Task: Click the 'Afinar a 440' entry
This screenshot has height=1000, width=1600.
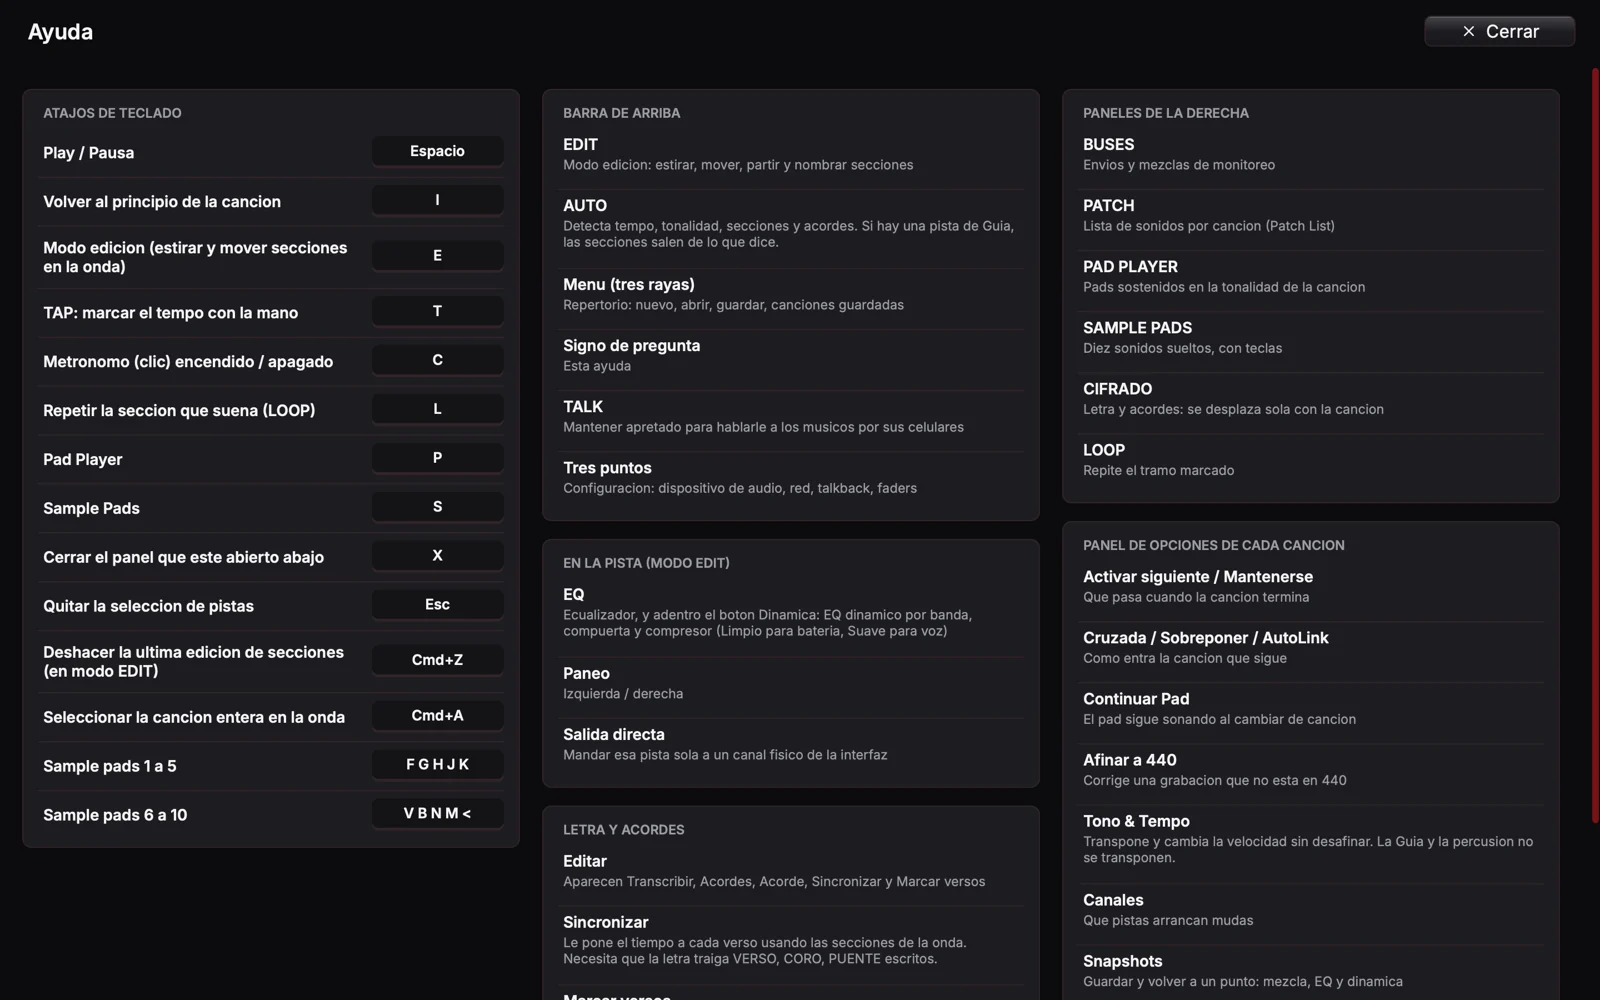Action: tap(1311, 769)
